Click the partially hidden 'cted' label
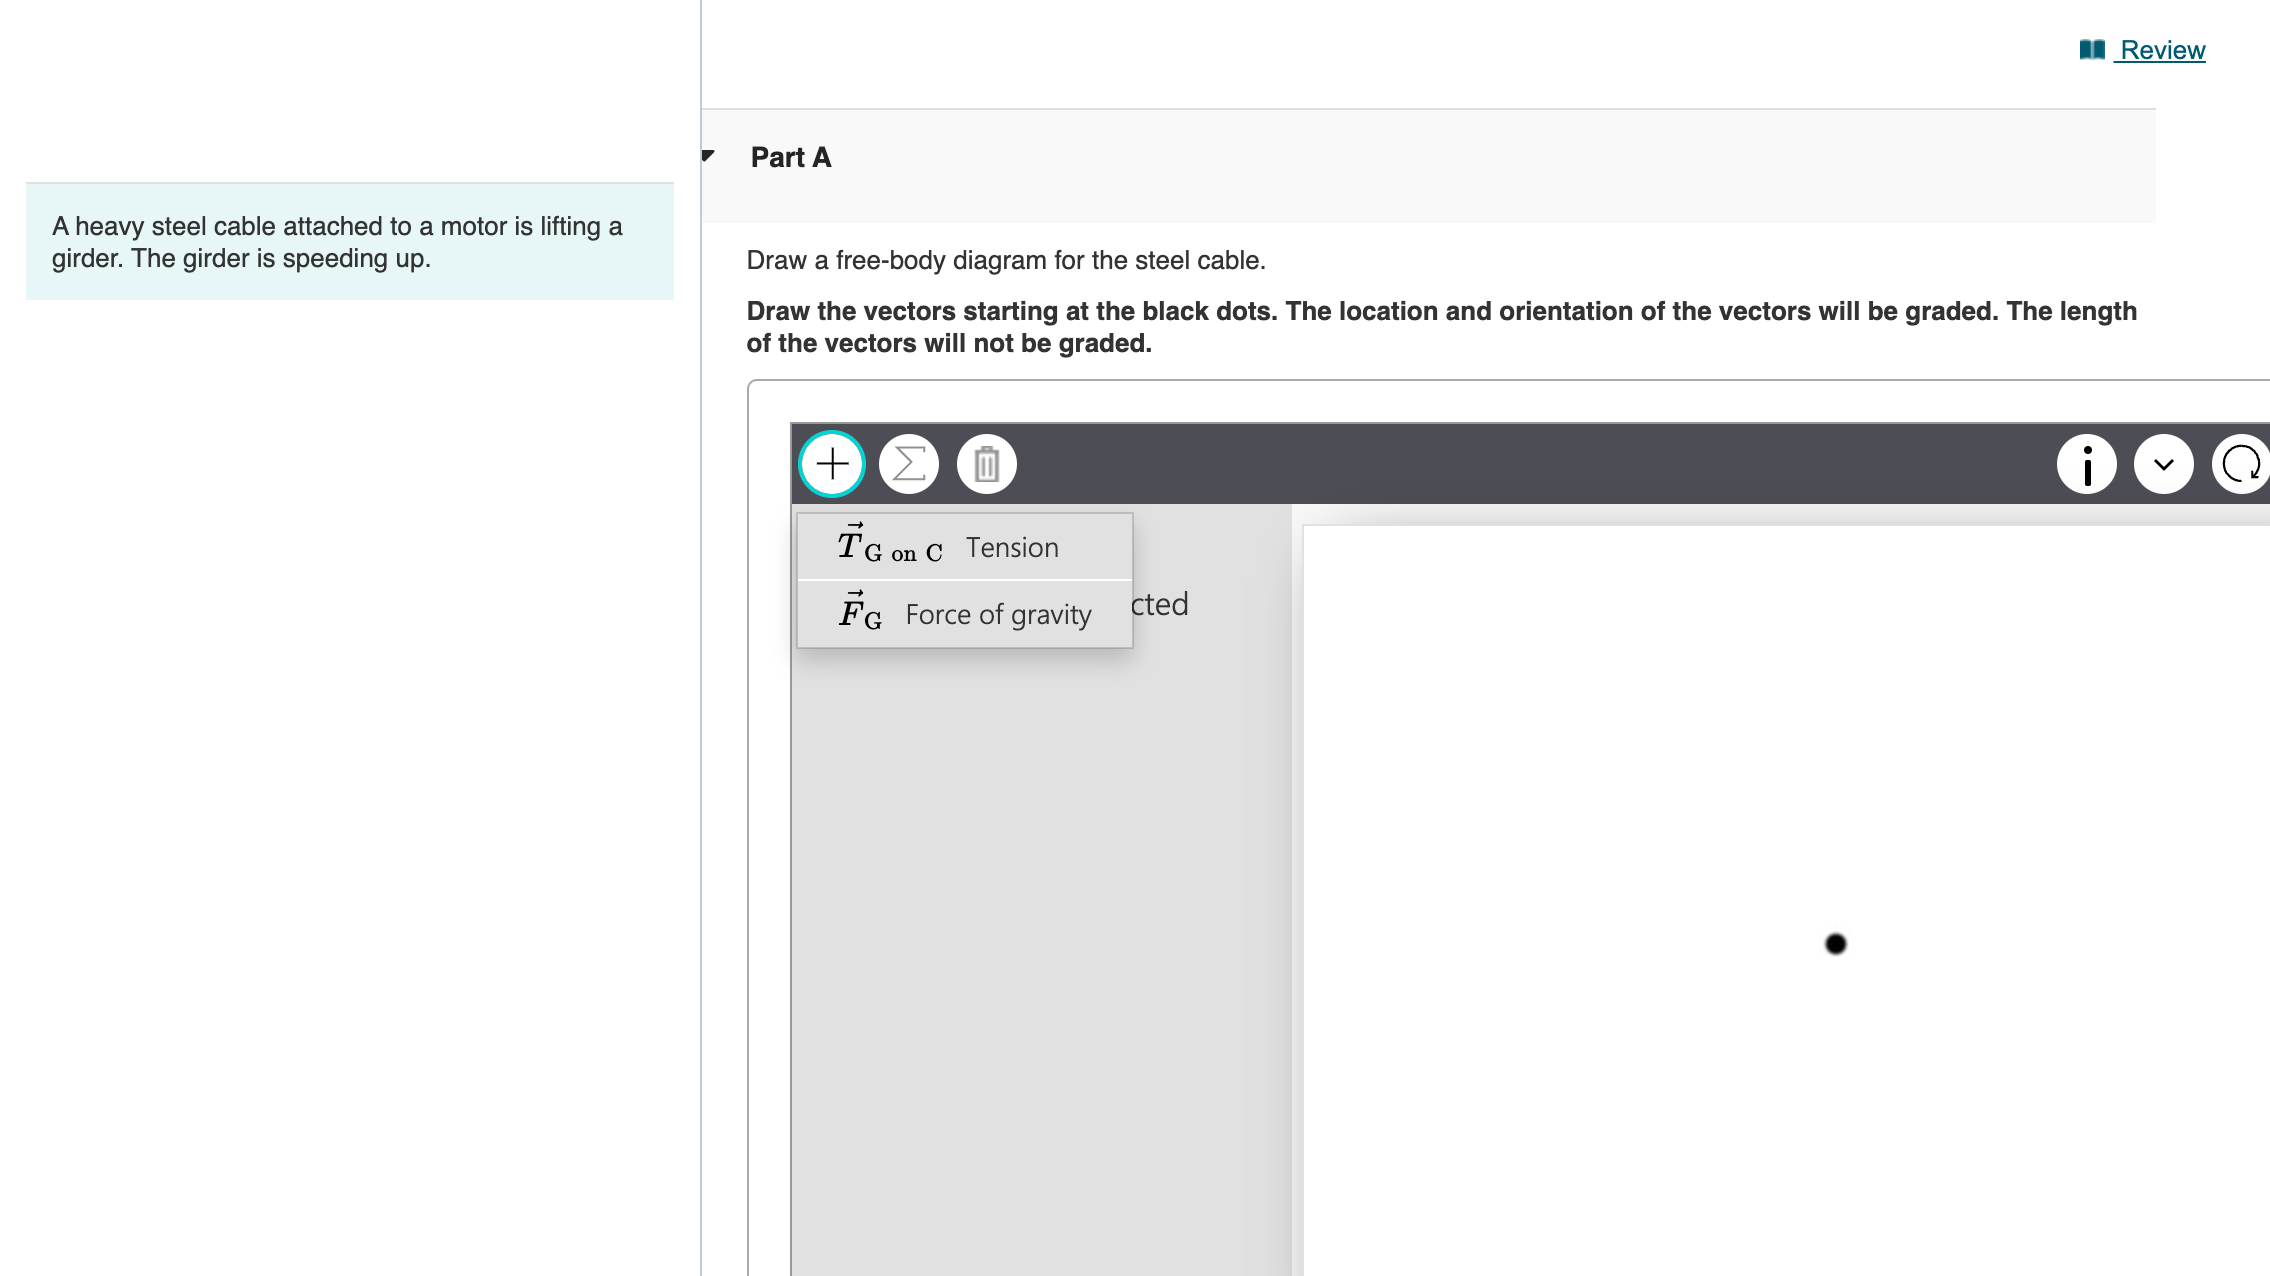Viewport: 2270px width, 1276px height. coord(1160,604)
